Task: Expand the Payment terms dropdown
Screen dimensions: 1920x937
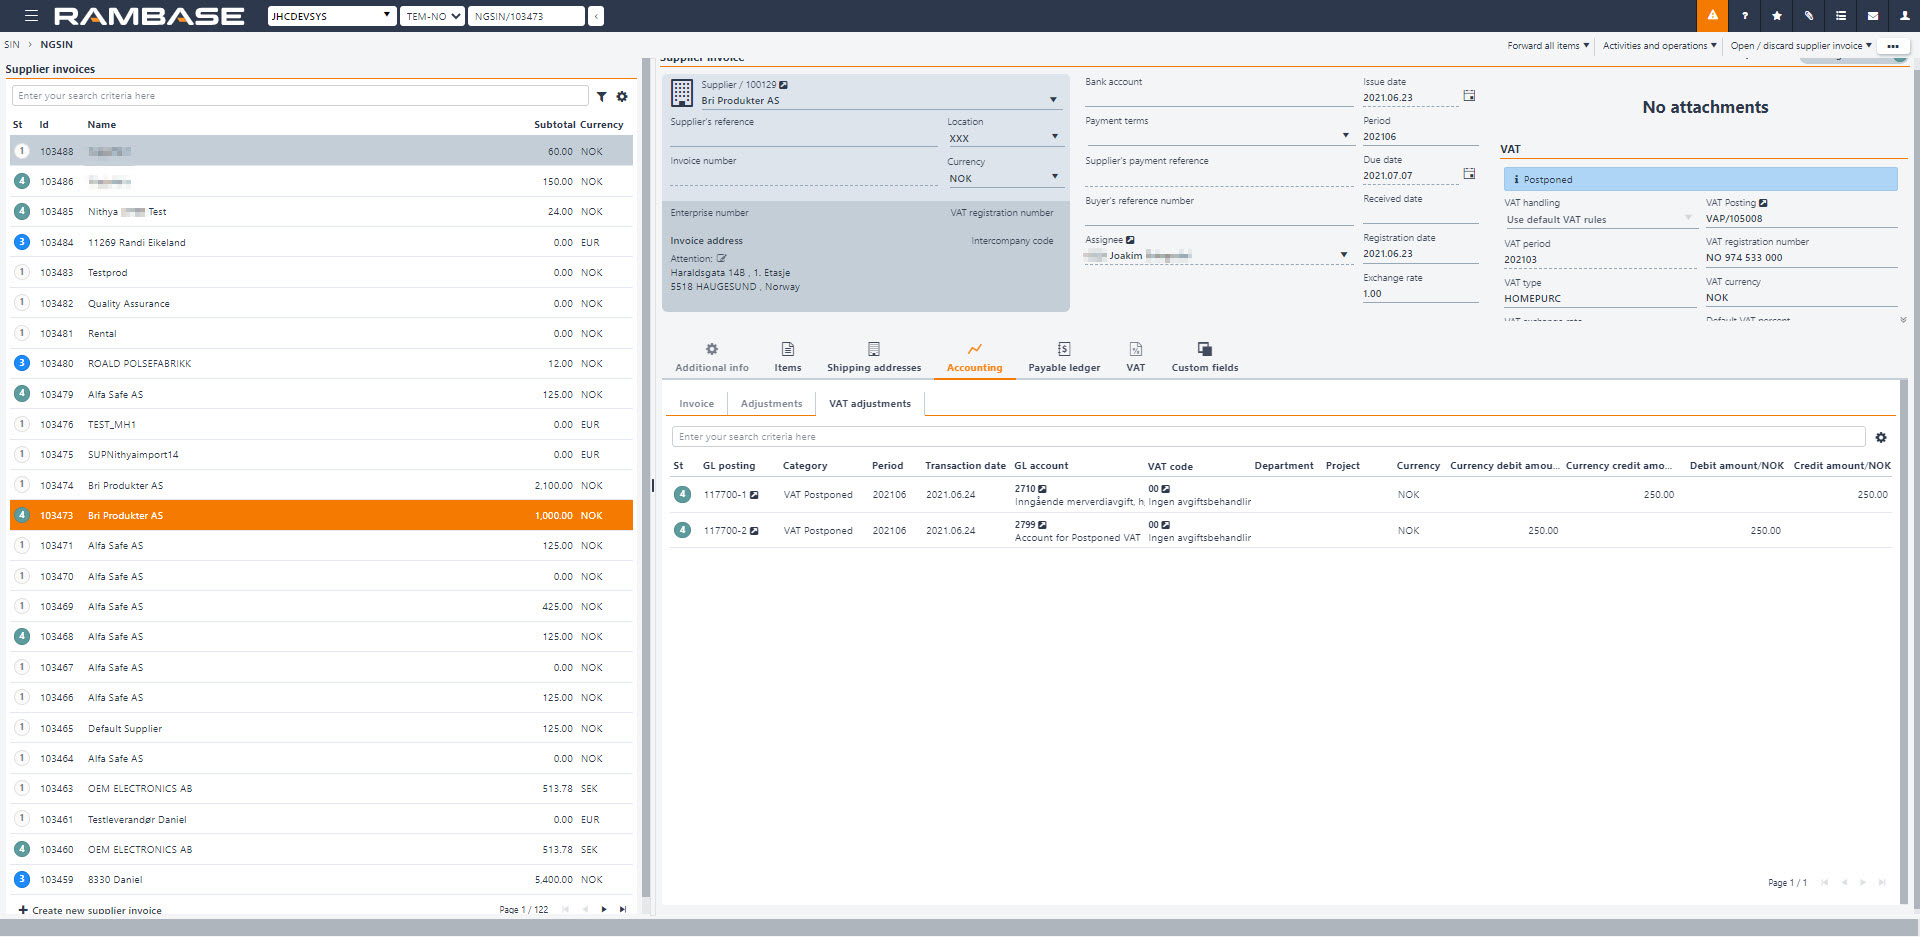Action: 1345,136
